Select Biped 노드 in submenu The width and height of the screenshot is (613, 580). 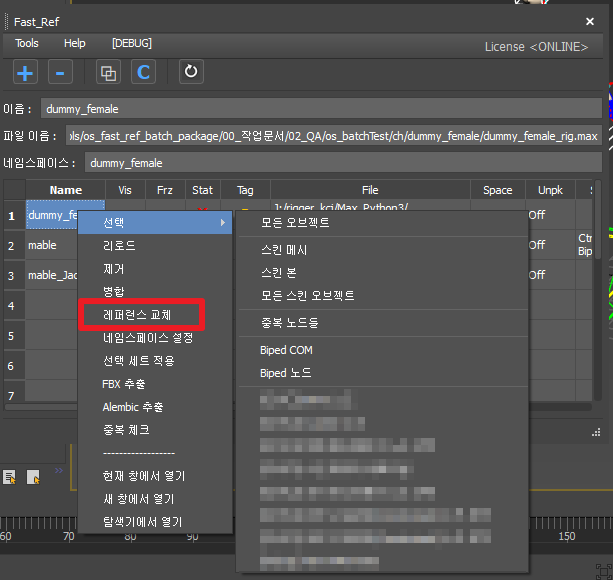(382, 373)
